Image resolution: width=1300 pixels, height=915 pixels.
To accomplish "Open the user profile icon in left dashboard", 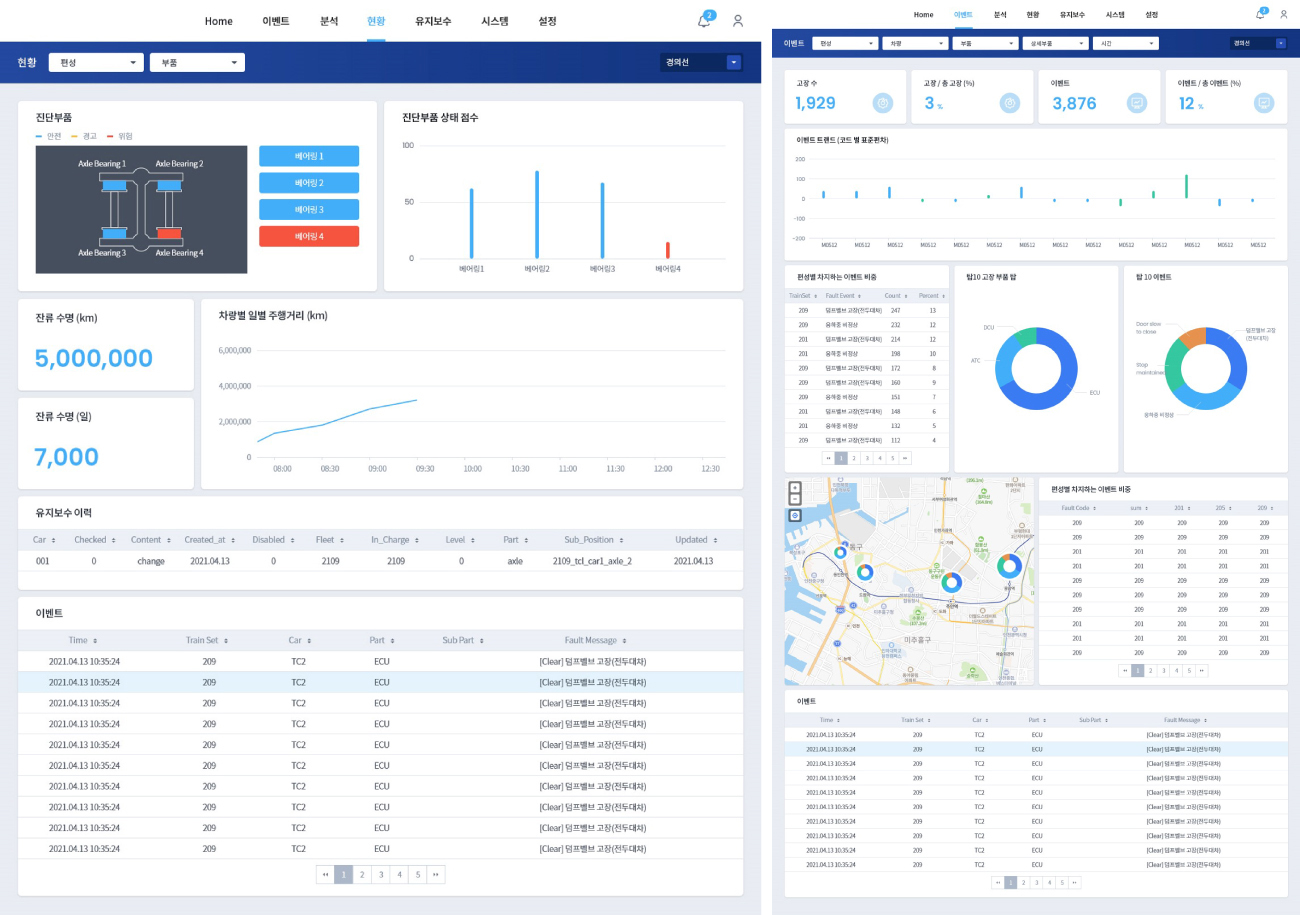I will (x=738, y=21).
